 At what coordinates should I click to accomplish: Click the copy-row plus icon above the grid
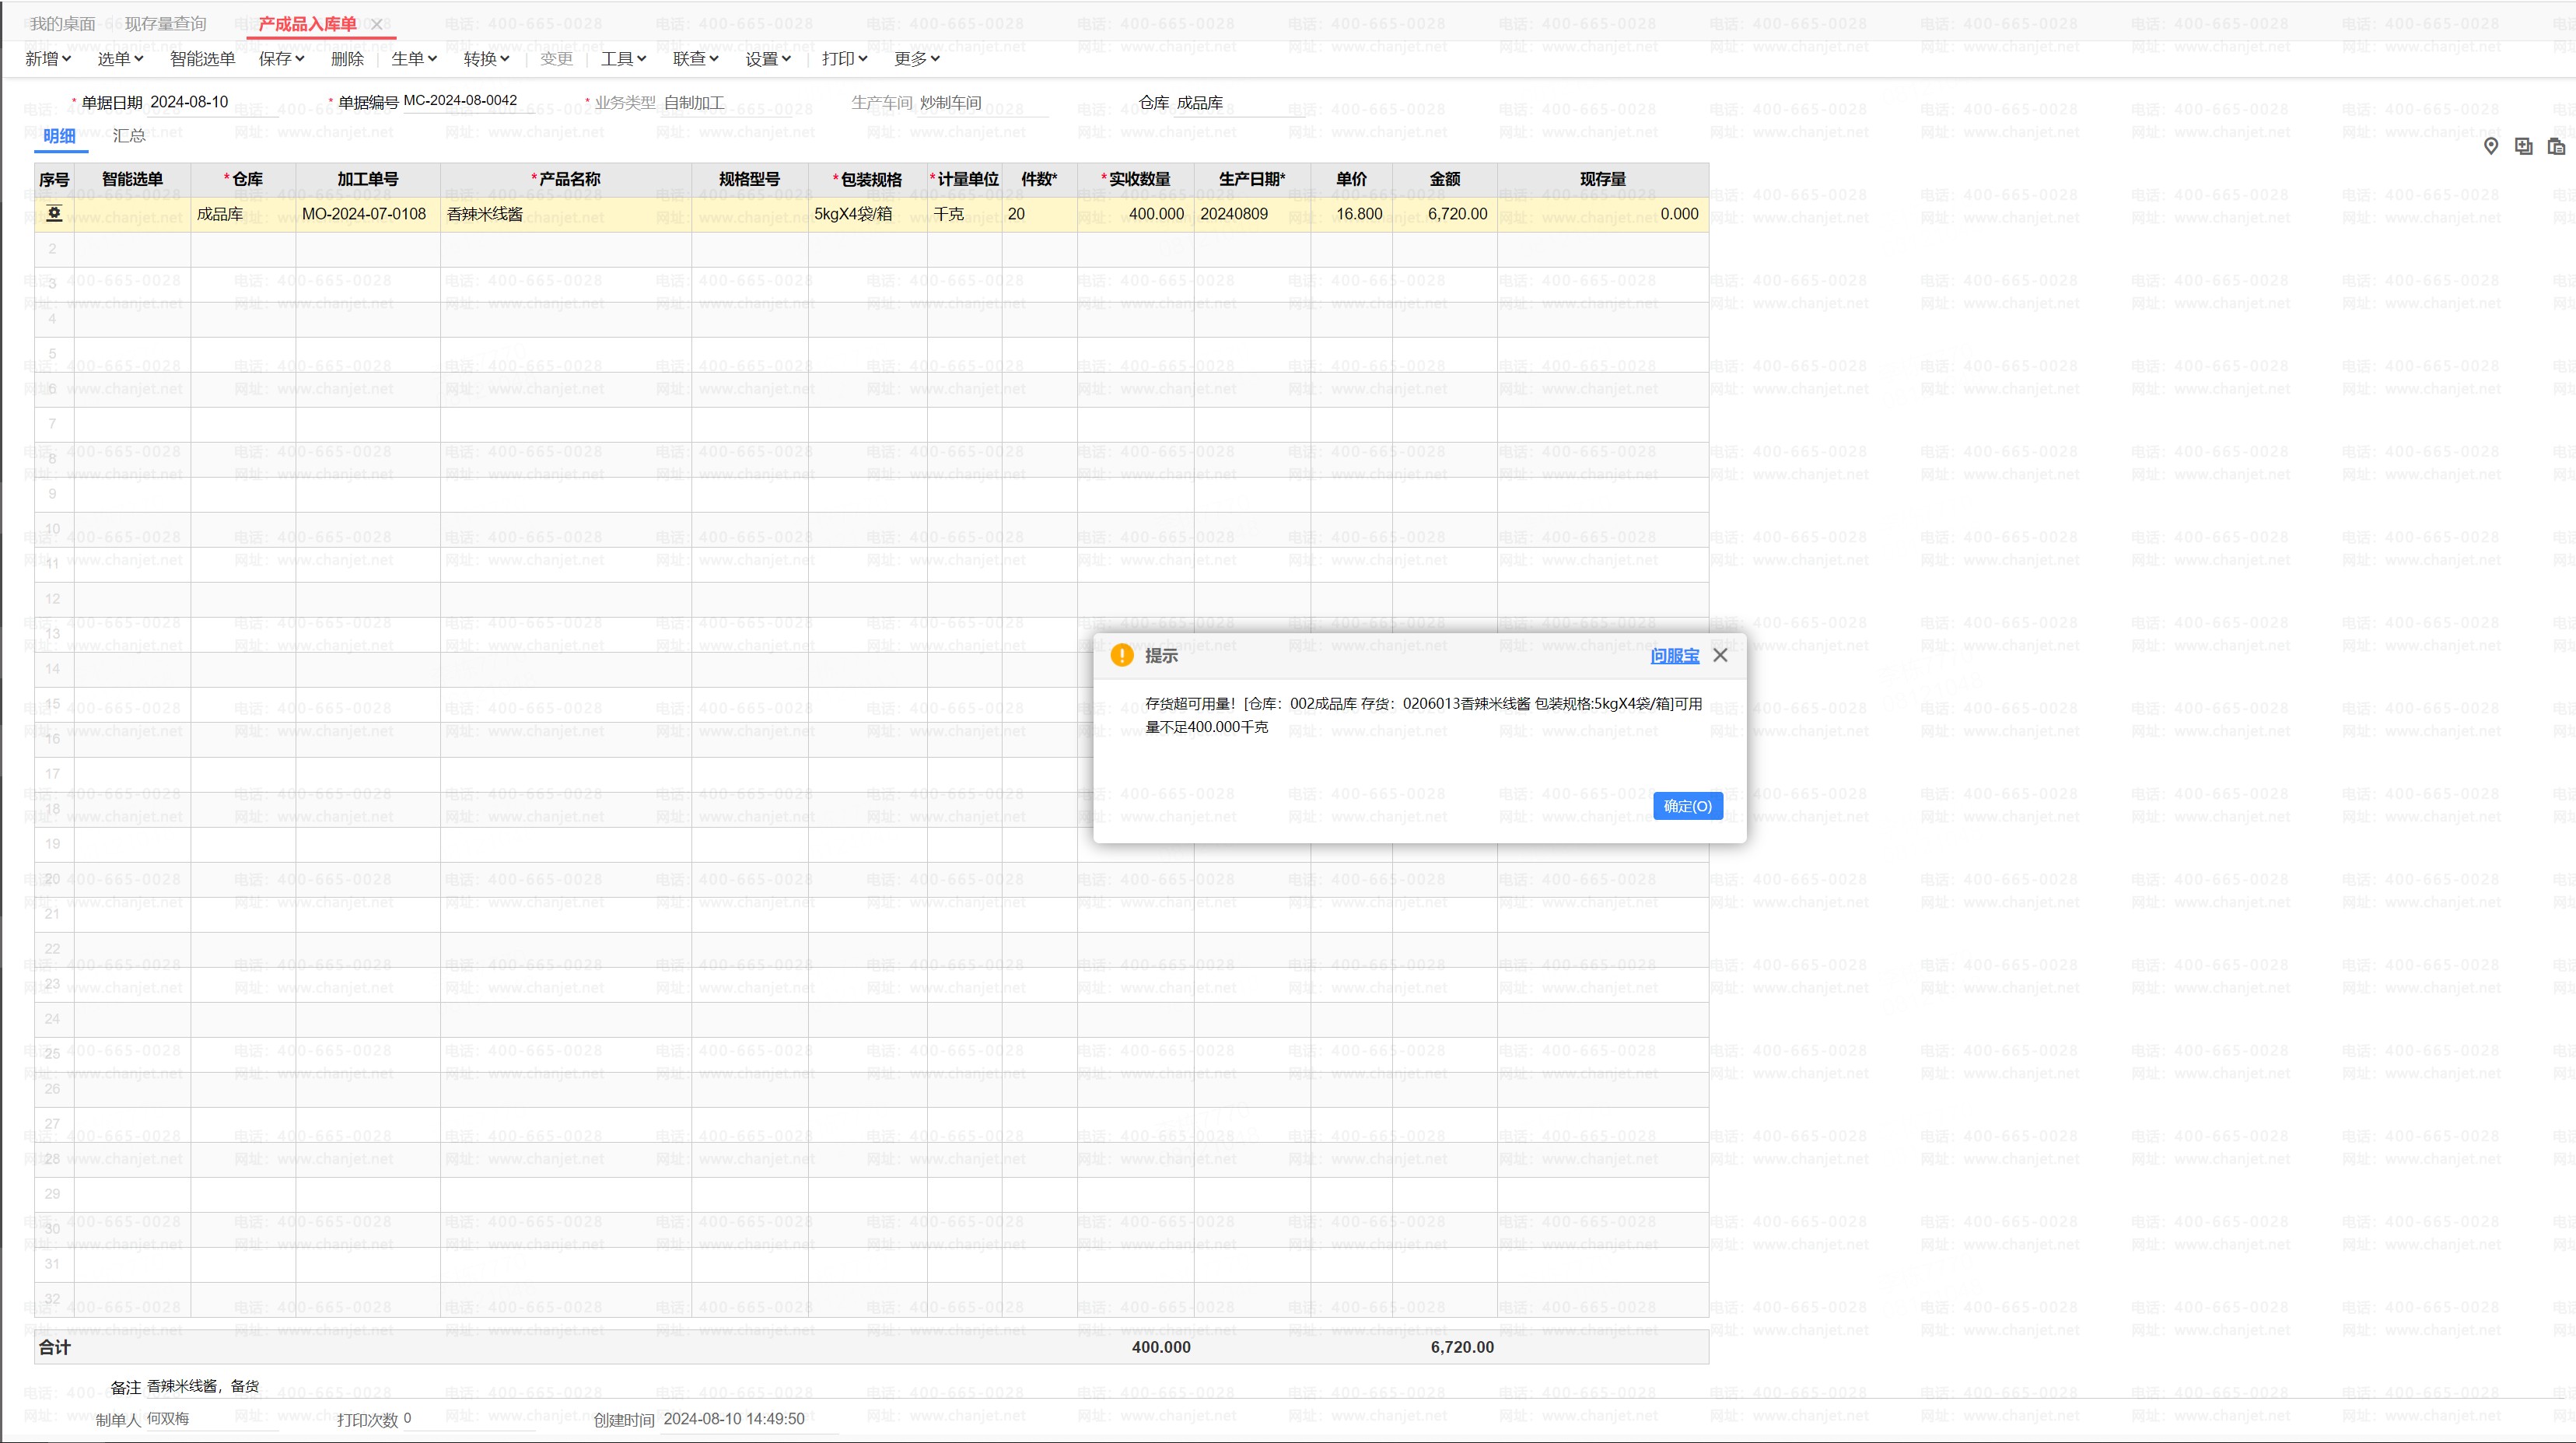(x=2524, y=146)
